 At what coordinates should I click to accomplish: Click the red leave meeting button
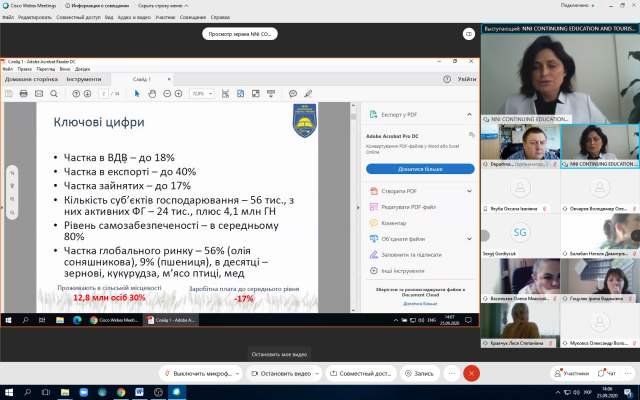click(471, 373)
